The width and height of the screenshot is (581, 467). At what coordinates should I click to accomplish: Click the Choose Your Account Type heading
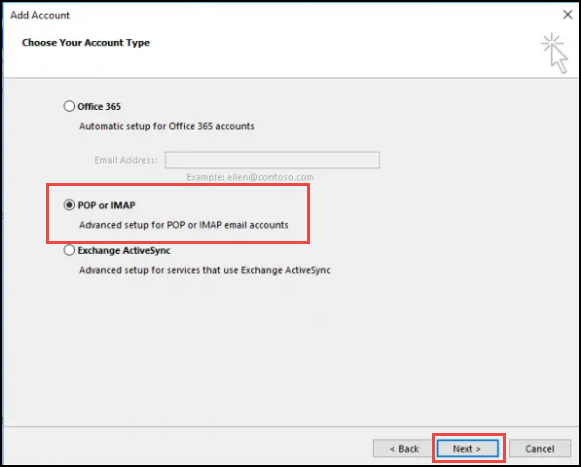(86, 43)
